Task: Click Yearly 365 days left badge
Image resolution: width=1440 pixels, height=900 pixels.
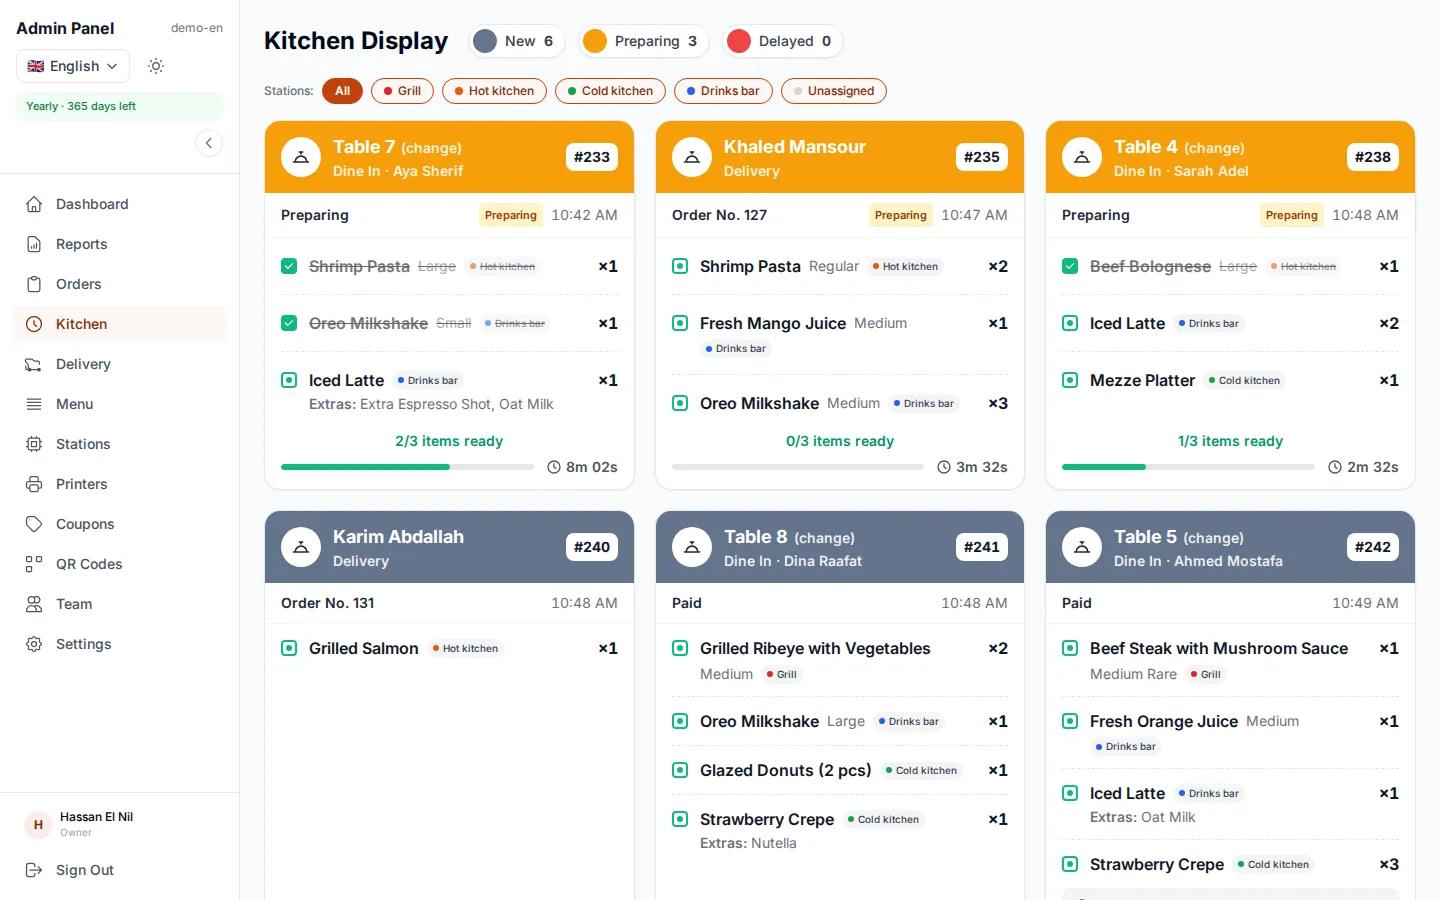Action: click(x=120, y=106)
